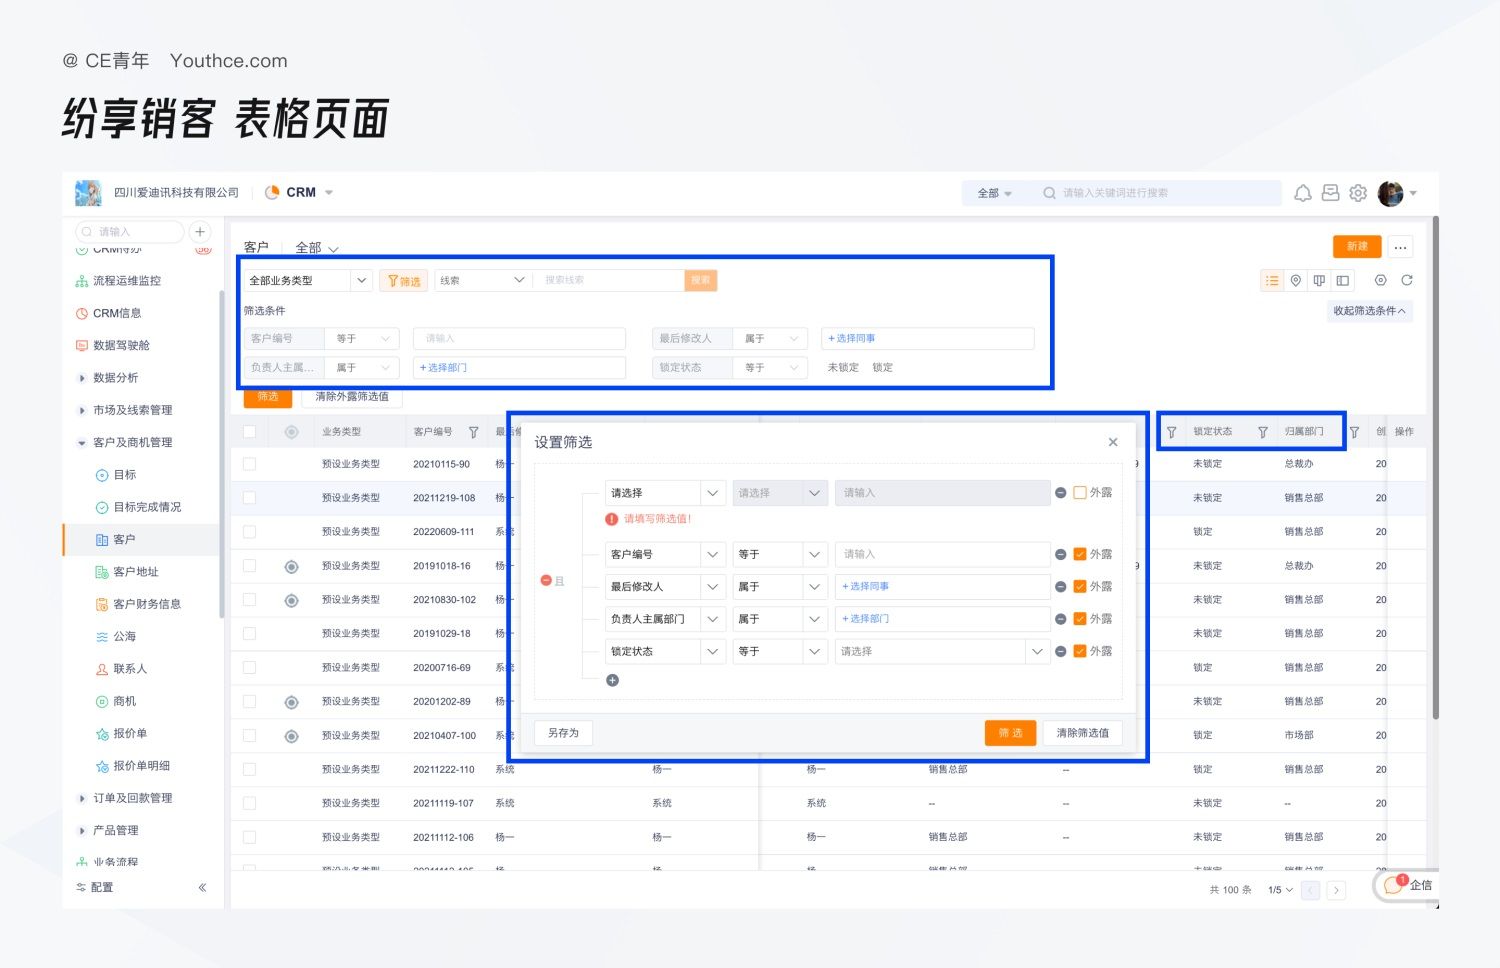Switch to list view icon
Screen dimensions: 1500x968
point(1272,281)
